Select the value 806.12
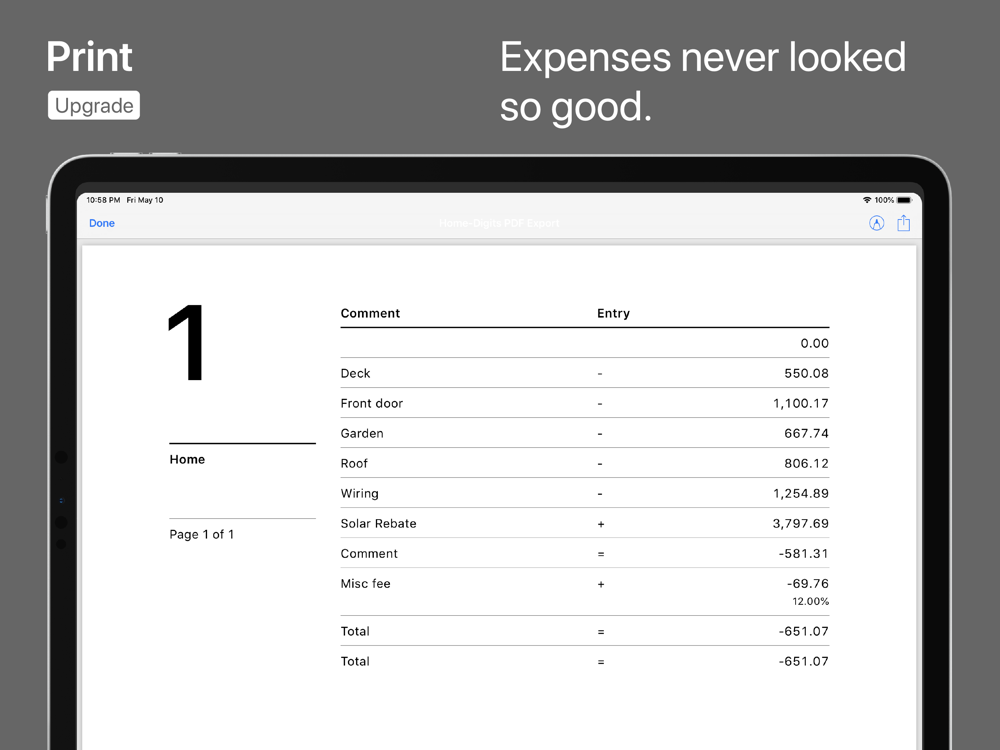 tap(806, 463)
